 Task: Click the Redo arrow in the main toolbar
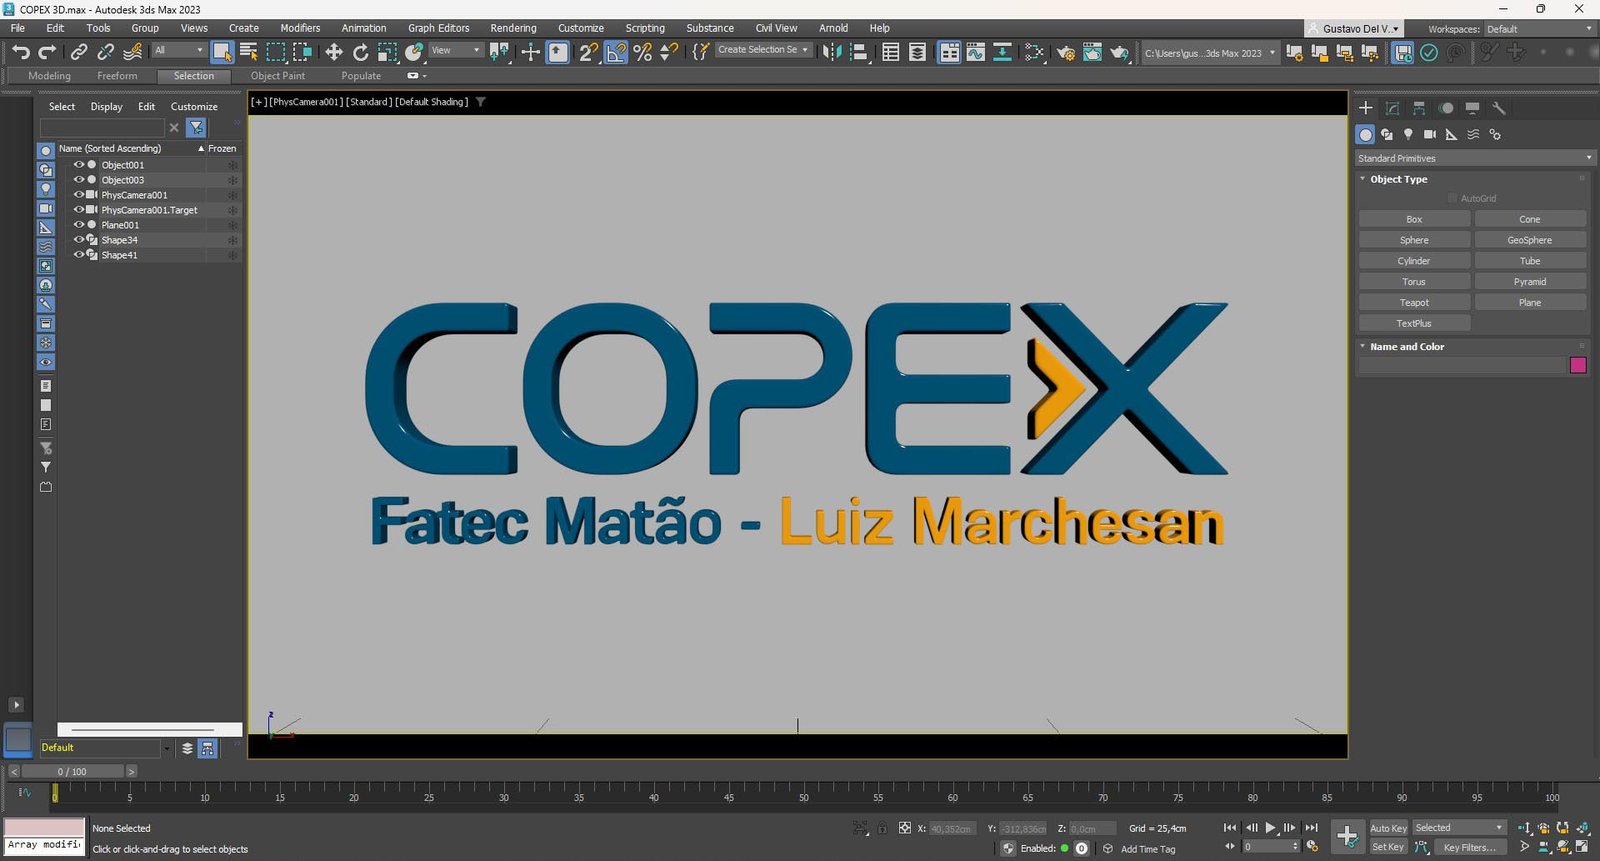click(47, 51)
